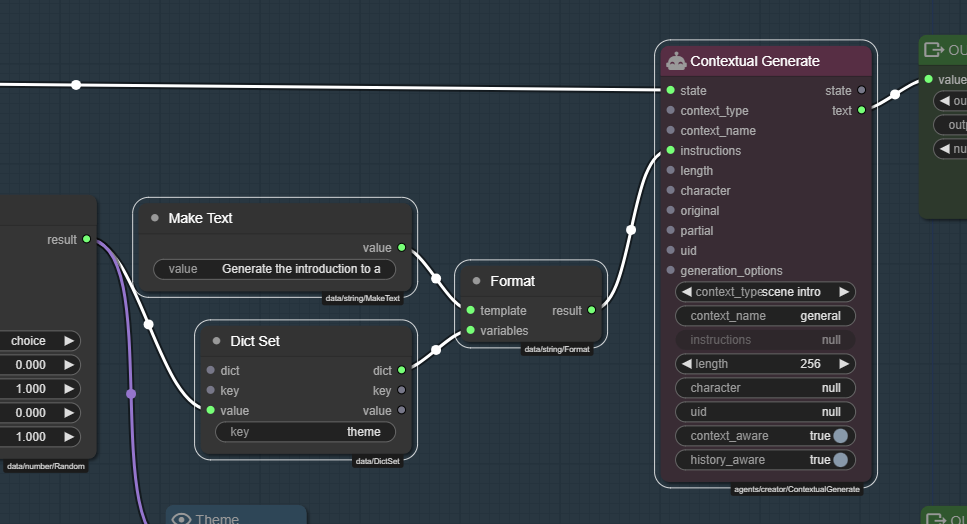The width and height of the screenshot is (967, 524).
Task: Click the output arrow icon on green node
Action: [934, 50]
